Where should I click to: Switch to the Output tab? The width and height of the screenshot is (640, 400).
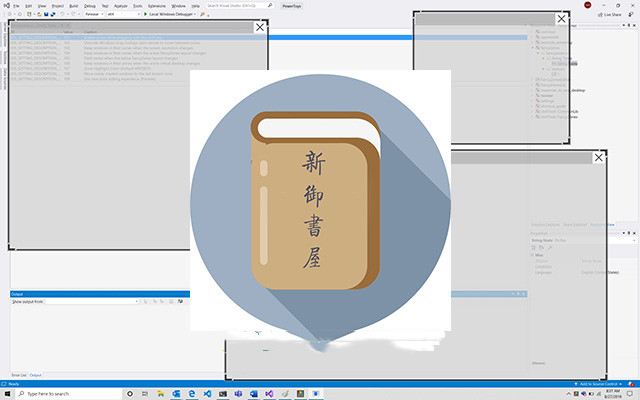[36, 375]
